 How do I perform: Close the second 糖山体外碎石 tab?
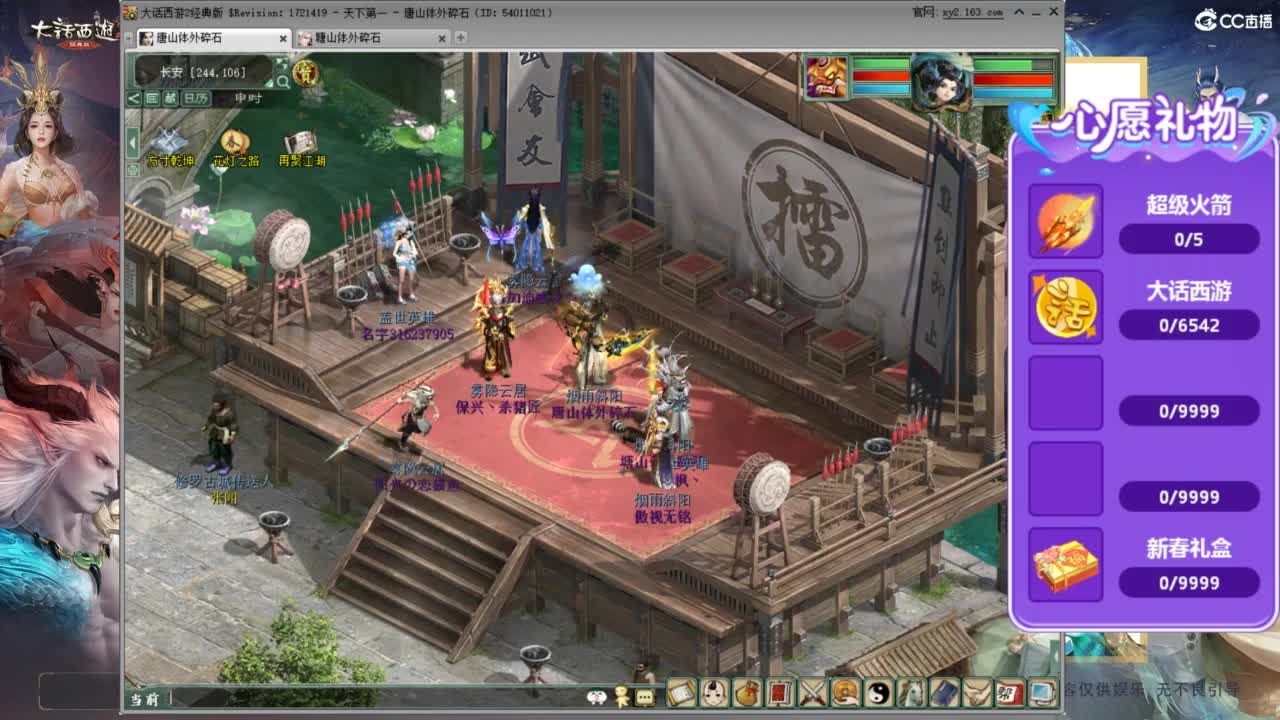click(442, 39)
